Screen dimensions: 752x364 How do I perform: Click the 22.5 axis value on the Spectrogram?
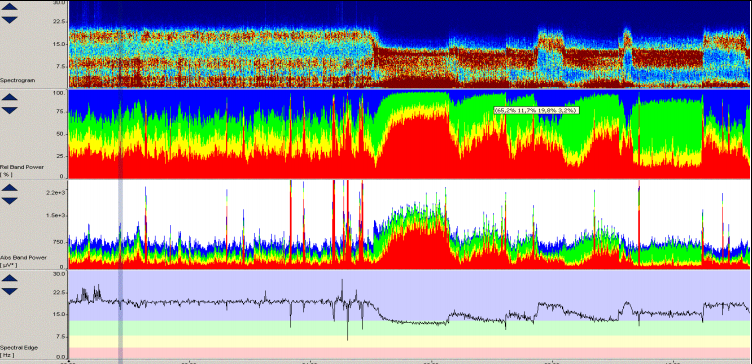[59, 21]
